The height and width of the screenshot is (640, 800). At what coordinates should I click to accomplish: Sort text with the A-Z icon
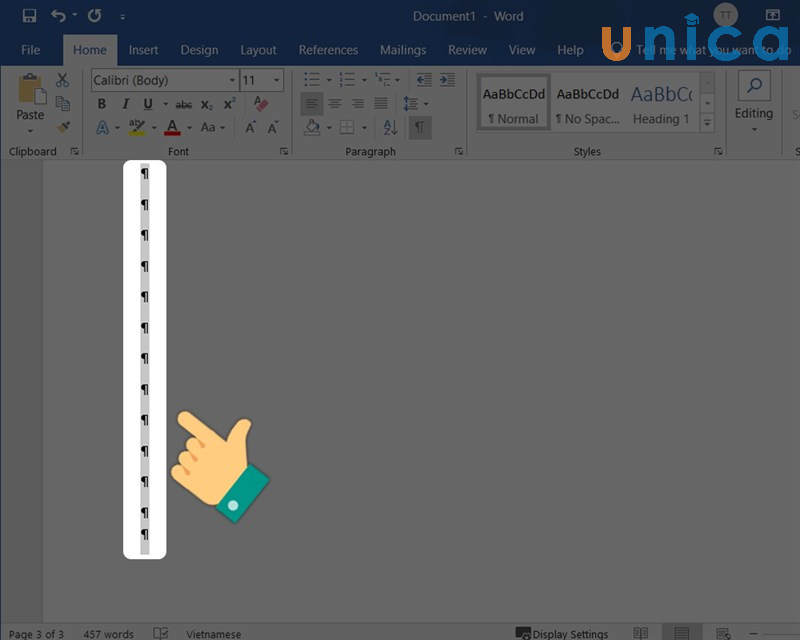point(390,128)
